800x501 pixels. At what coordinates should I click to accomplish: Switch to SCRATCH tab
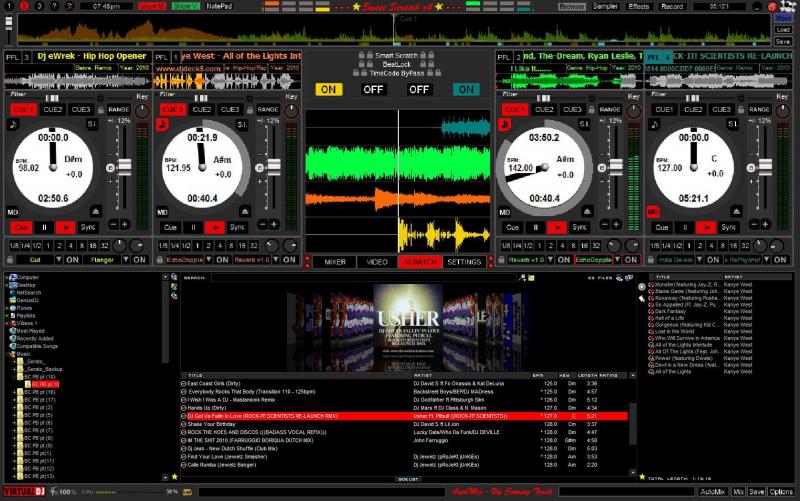(420, 262)
